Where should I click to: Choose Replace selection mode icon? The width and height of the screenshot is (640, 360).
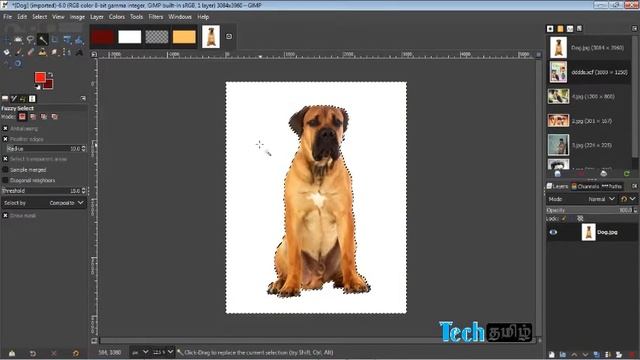pyautogui.click(x=22, y=117)
